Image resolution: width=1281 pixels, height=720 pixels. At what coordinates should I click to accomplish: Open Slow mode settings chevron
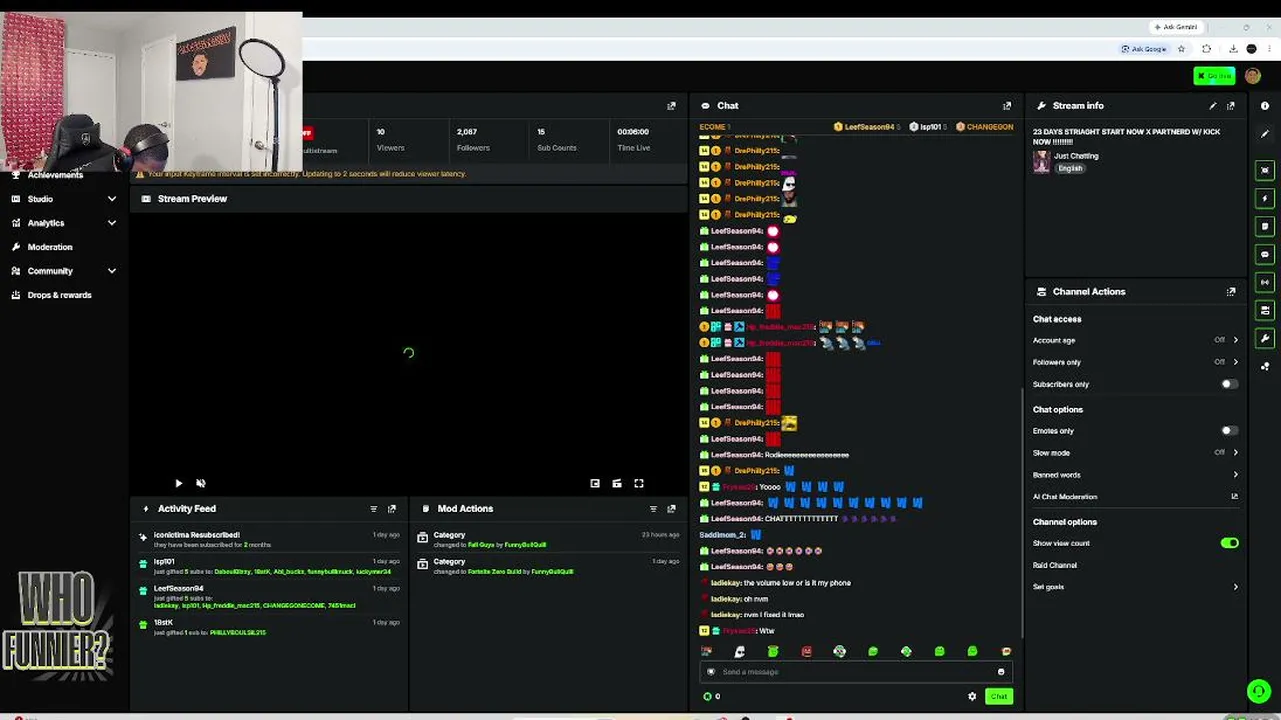coord(1235,453)
